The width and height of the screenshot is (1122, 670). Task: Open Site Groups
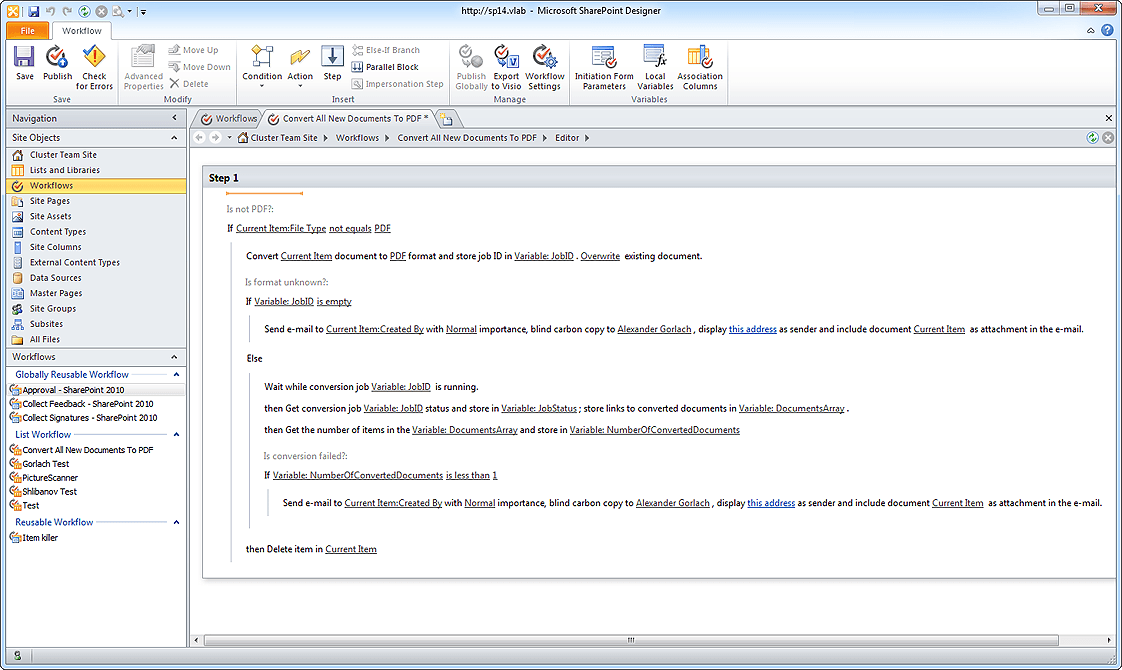click(x=96, y=309)
